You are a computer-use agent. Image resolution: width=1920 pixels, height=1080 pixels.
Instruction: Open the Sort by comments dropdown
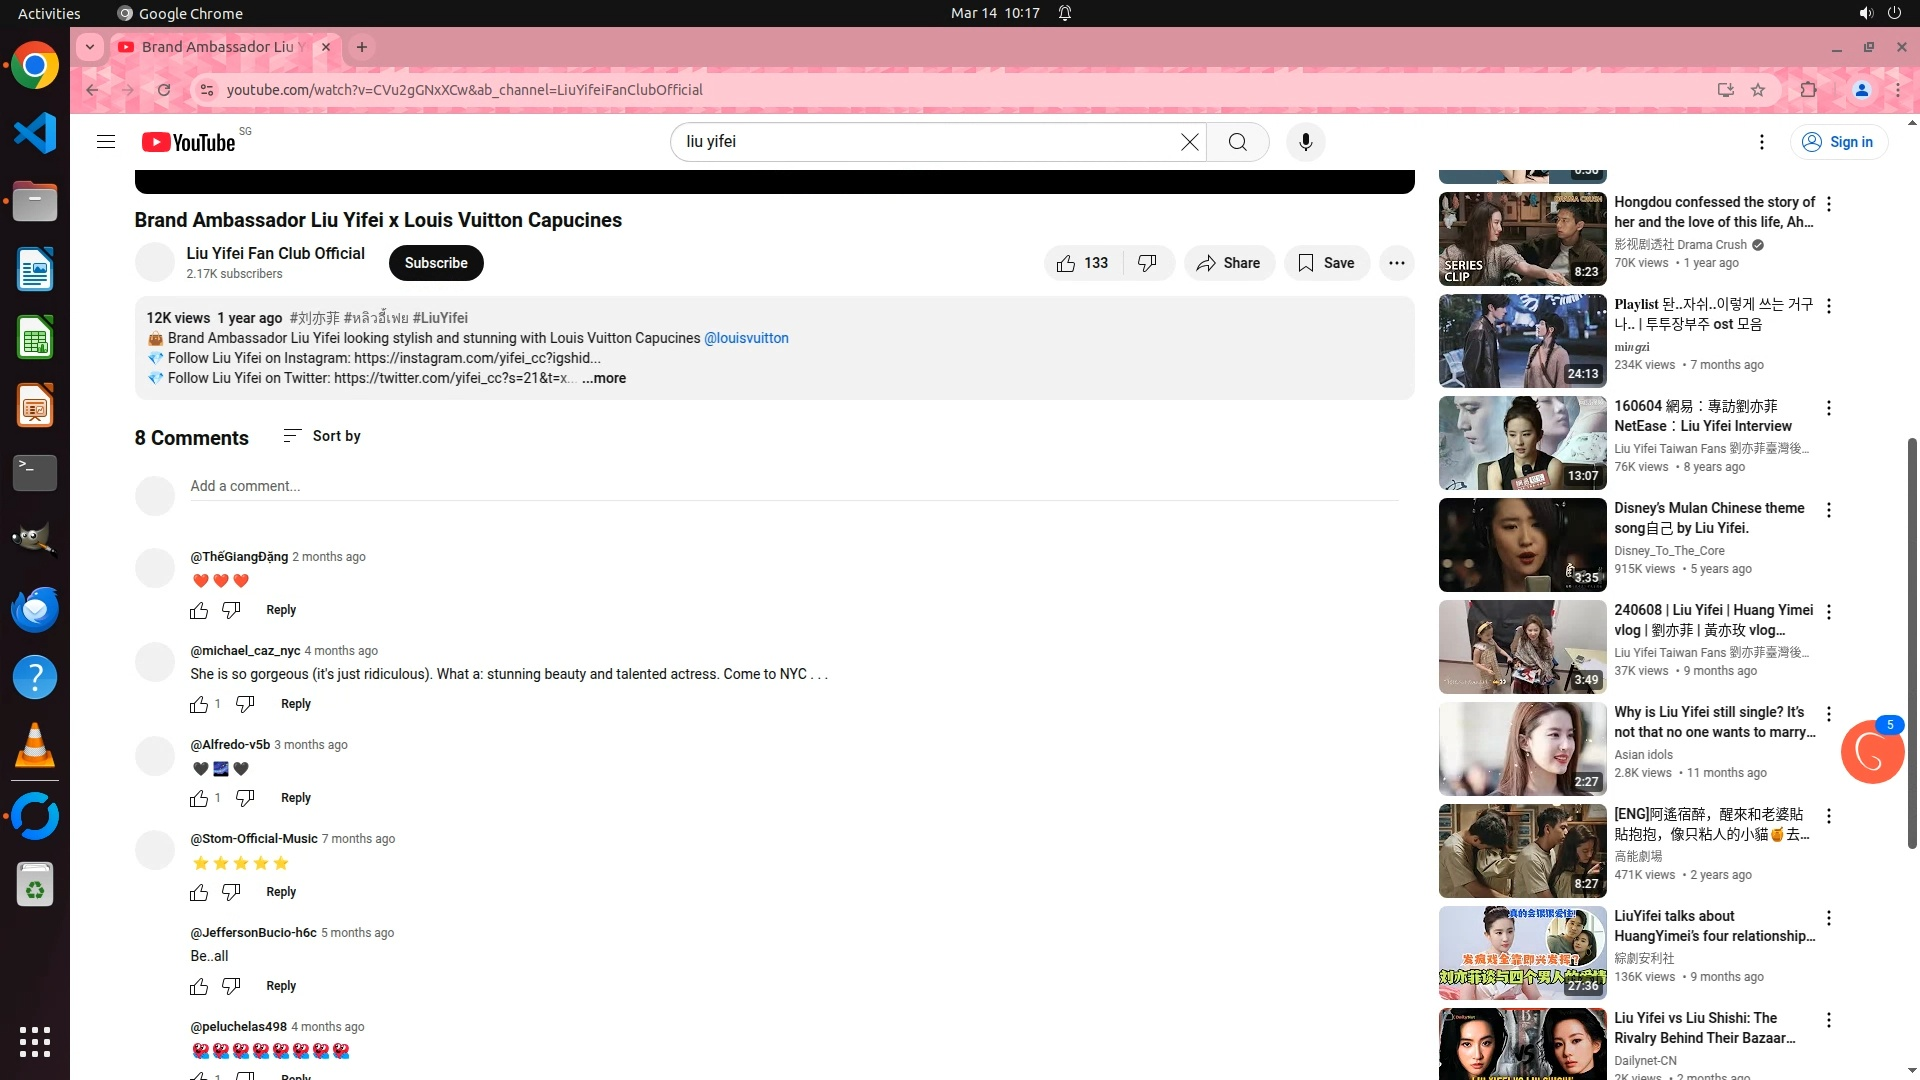pos(322,436)
